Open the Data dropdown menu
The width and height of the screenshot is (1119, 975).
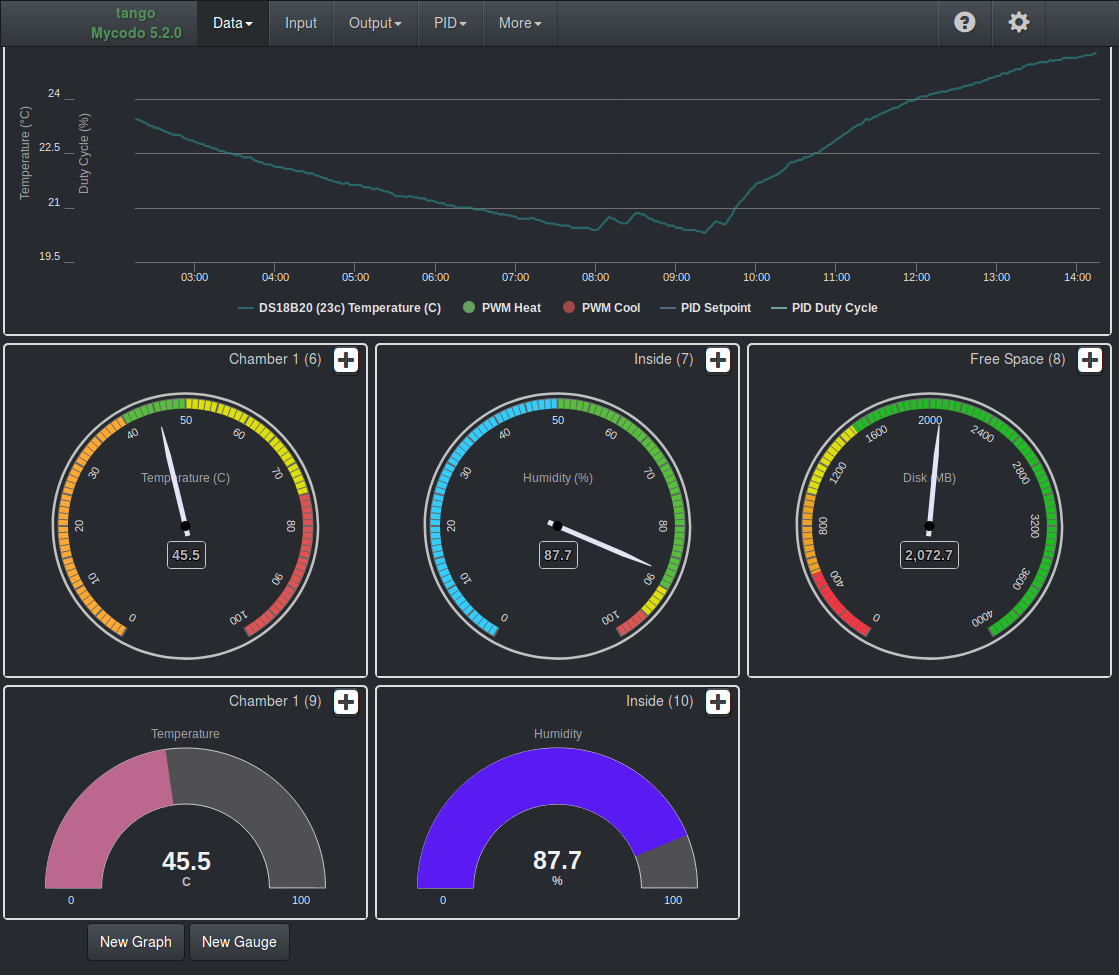232,22
